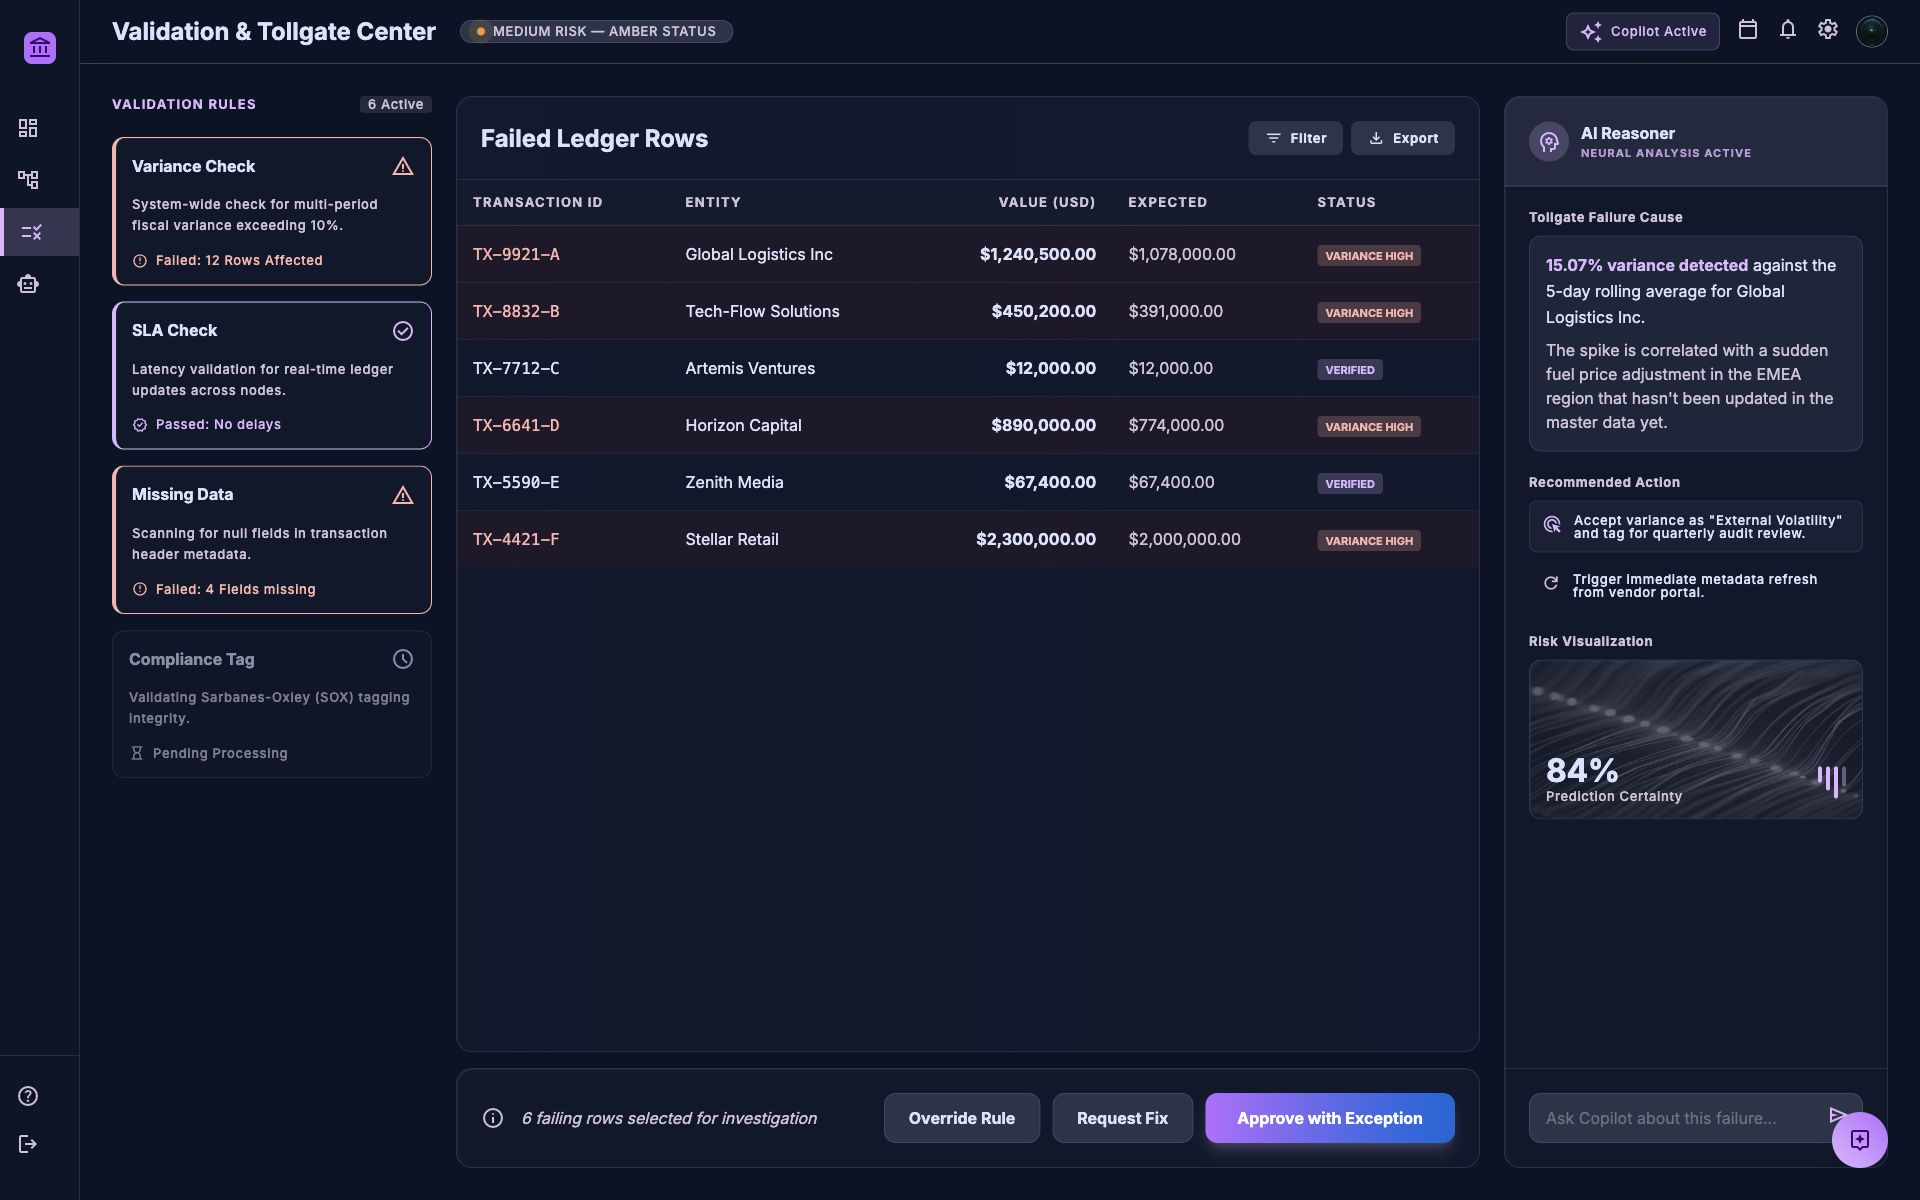
Task: Click Override Rule button
Action: [x=961, y=1118]
